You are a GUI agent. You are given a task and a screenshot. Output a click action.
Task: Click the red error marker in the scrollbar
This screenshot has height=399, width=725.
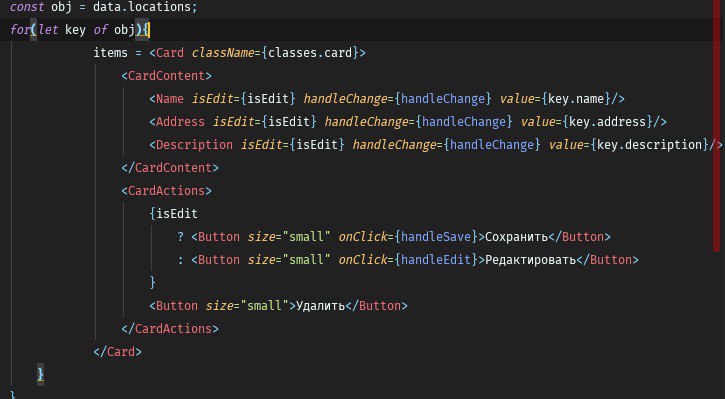pyautogui.click(x=717, y=125)
